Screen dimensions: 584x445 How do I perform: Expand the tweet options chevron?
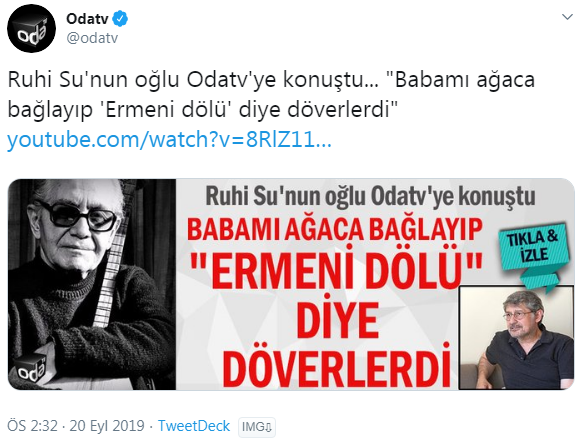pyautogui.click(x=567, y=17)
